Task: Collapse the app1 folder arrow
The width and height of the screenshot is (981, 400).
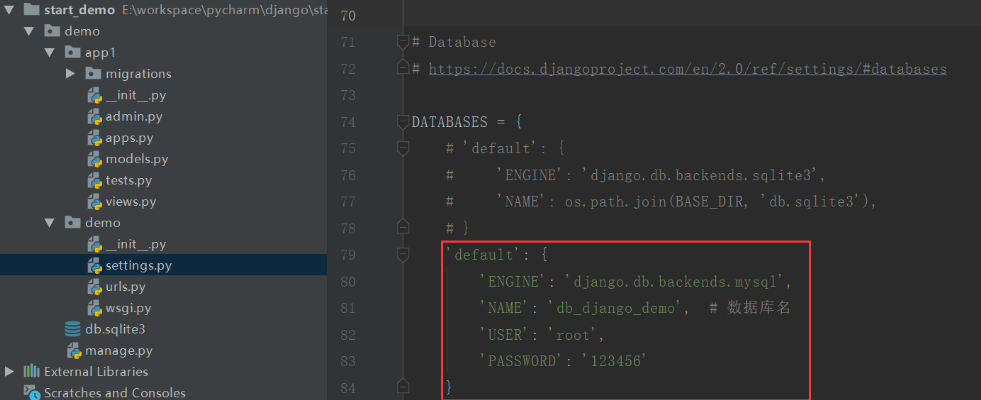Action: (x=50, y=53)
